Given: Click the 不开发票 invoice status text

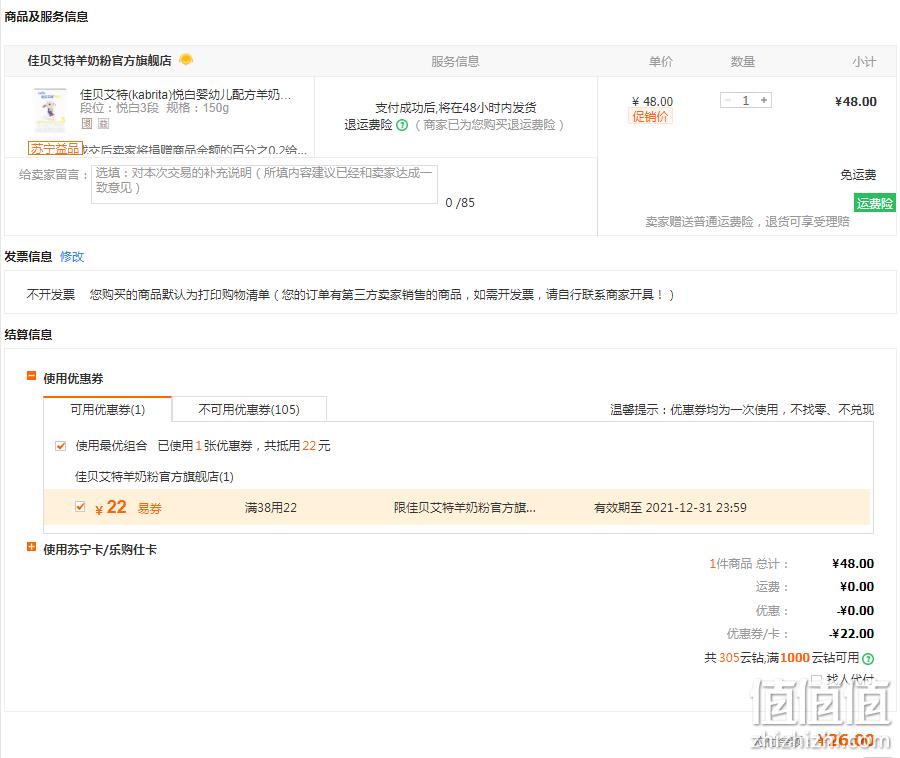Looking at the screenshot, I should pos(51,294).
